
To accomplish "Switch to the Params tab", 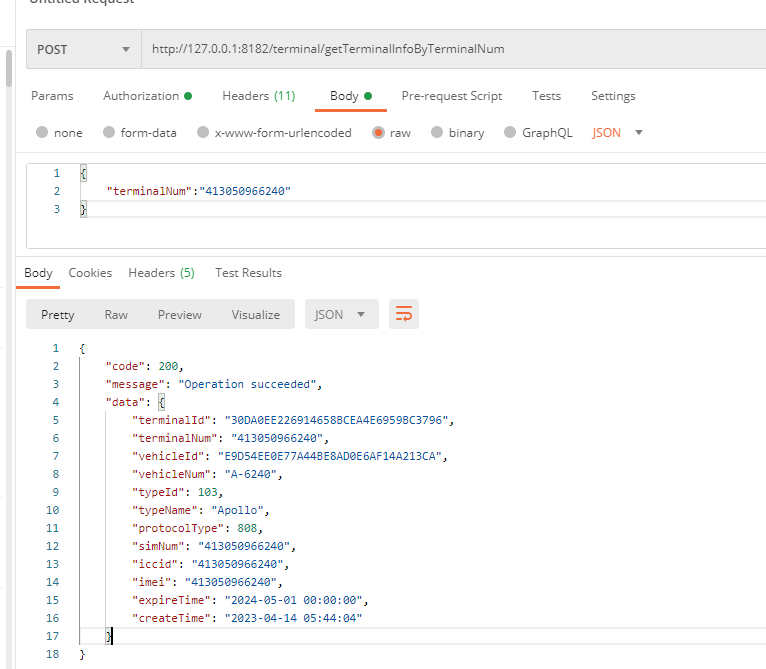I will point(52,96).
